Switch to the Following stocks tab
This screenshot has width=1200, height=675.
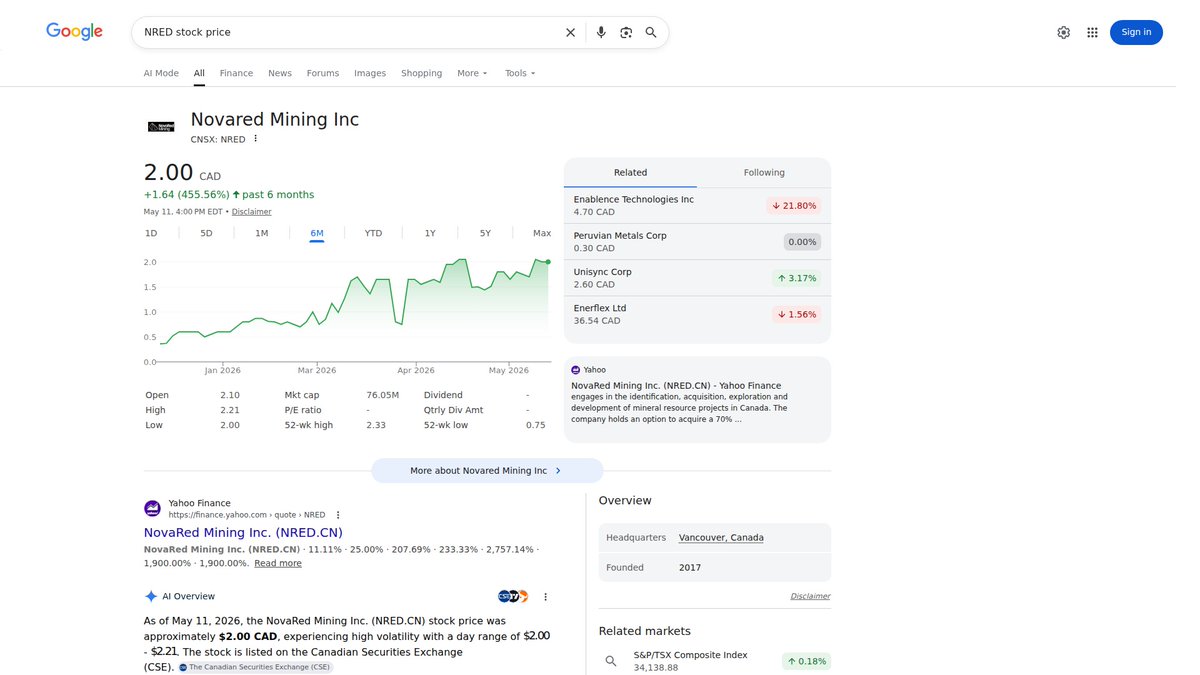(x=764, y=173)
